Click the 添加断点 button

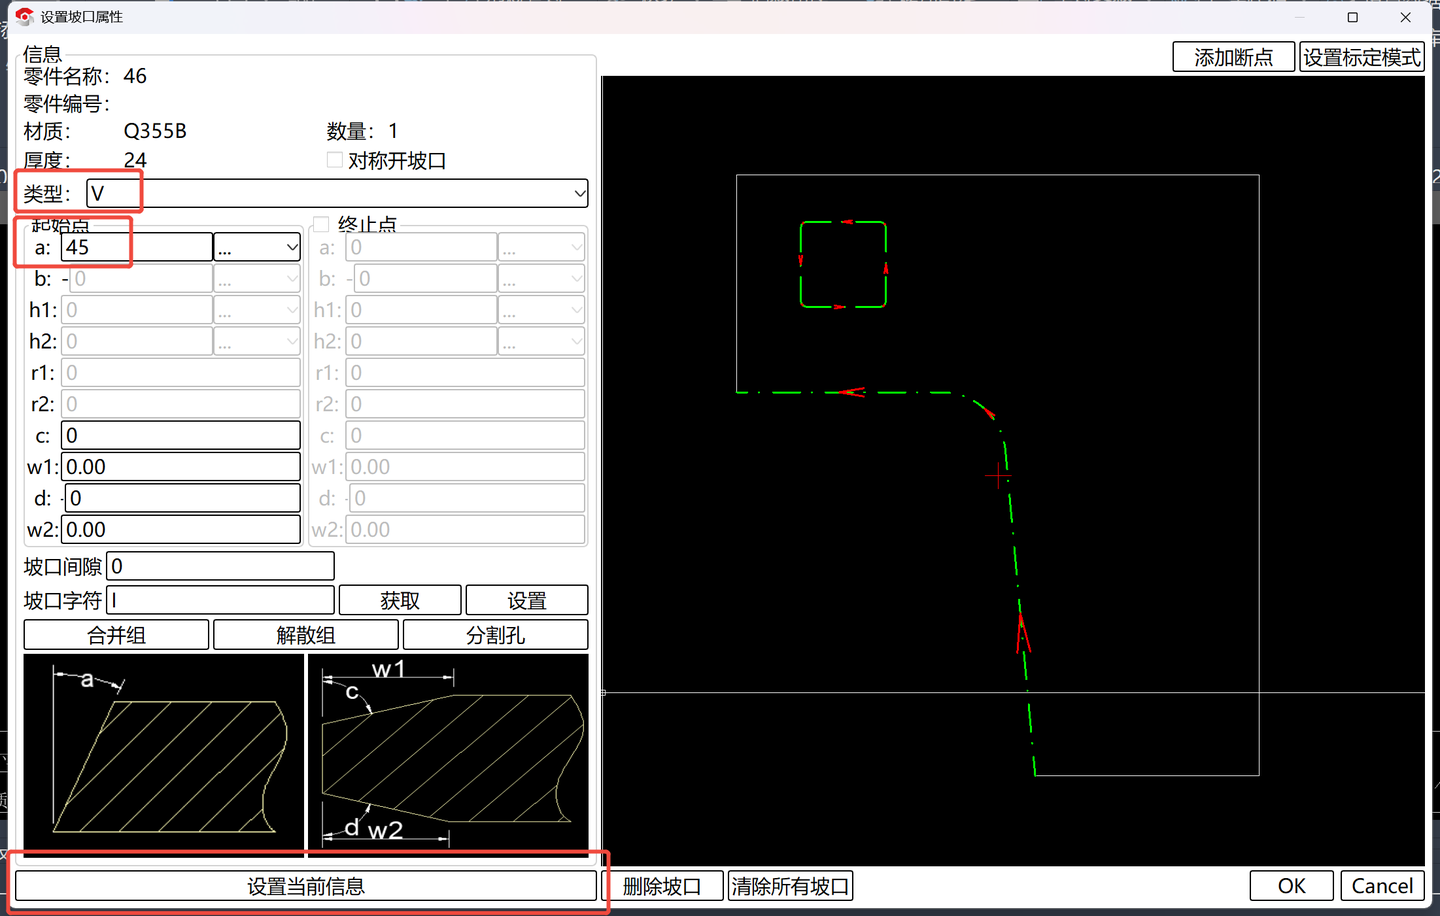(1233, 57)
